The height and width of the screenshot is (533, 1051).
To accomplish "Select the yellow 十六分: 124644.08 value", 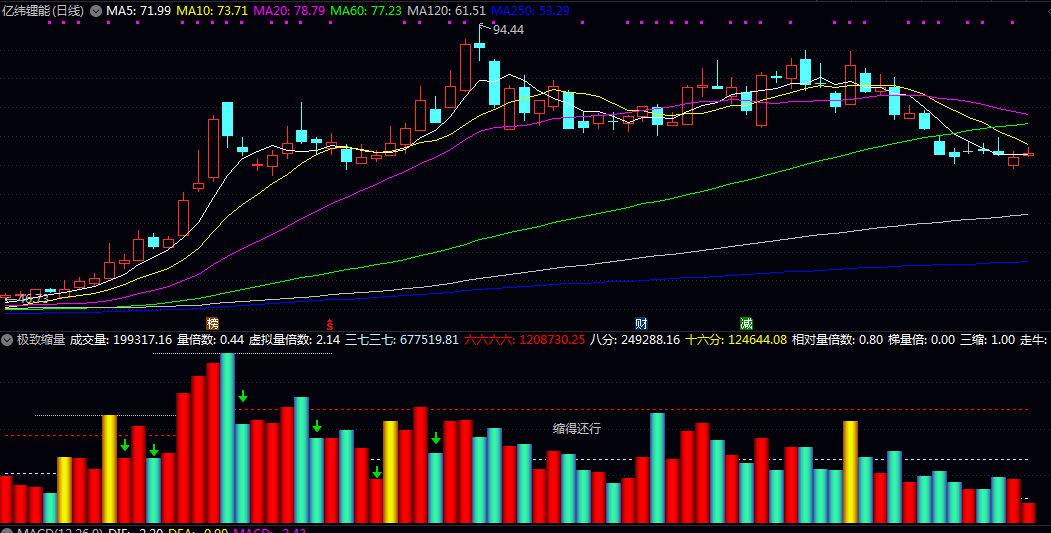I will 736,340.
